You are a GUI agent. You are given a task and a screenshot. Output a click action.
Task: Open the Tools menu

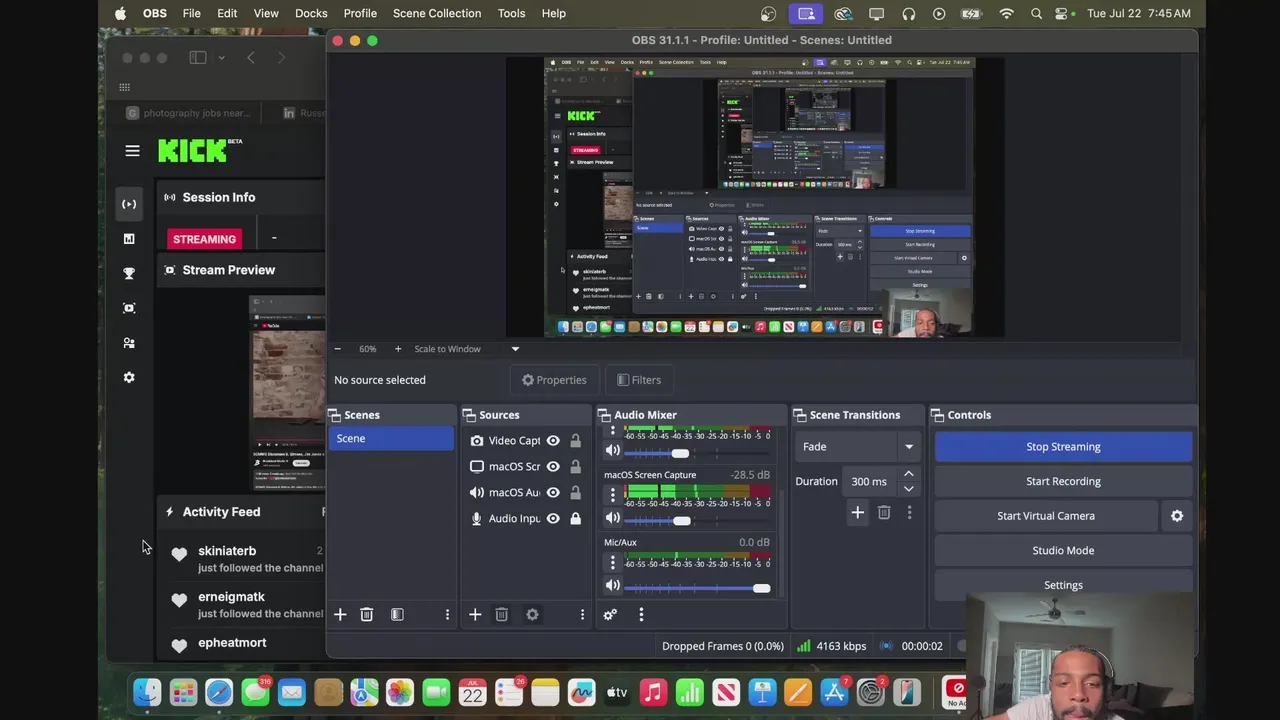(511, 13)
